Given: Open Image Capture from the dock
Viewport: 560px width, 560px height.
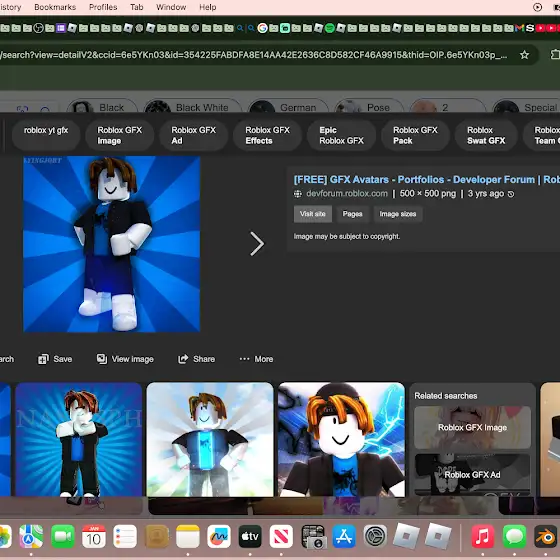Looking at the screenshot, I should 313,536.
